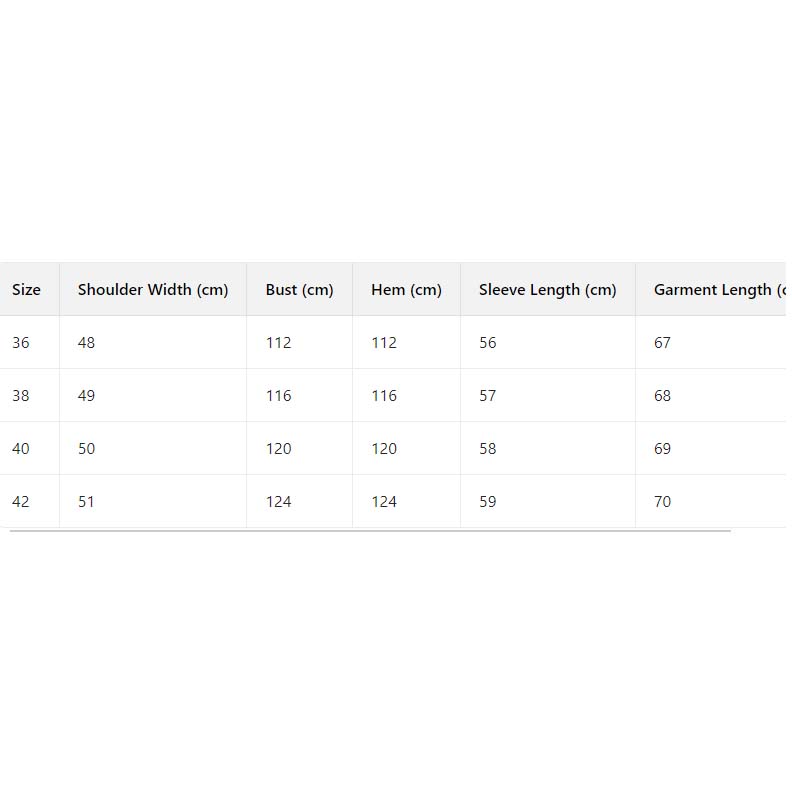Screen dimensions: 792x792
Task: Click the Garment Length column header
Action: (716, 290)
